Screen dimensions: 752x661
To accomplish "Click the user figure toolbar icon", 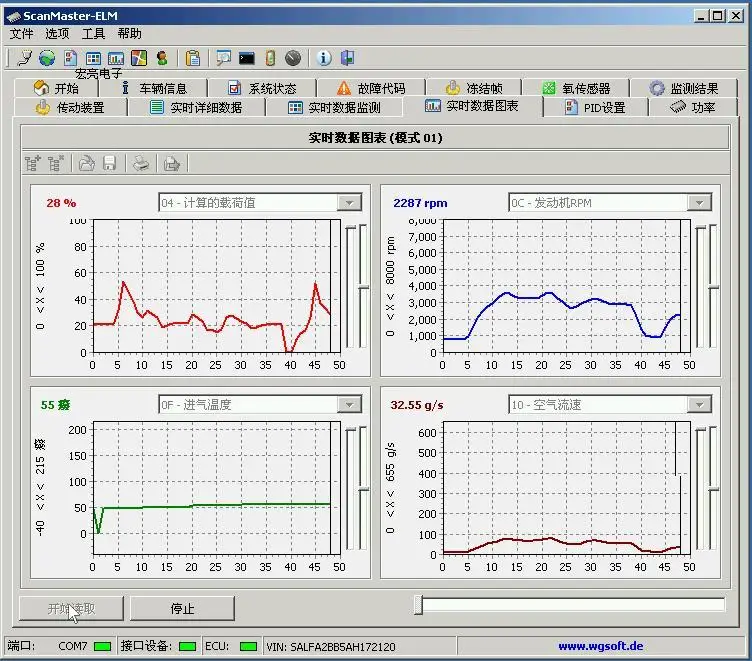I will click(162, 58).
